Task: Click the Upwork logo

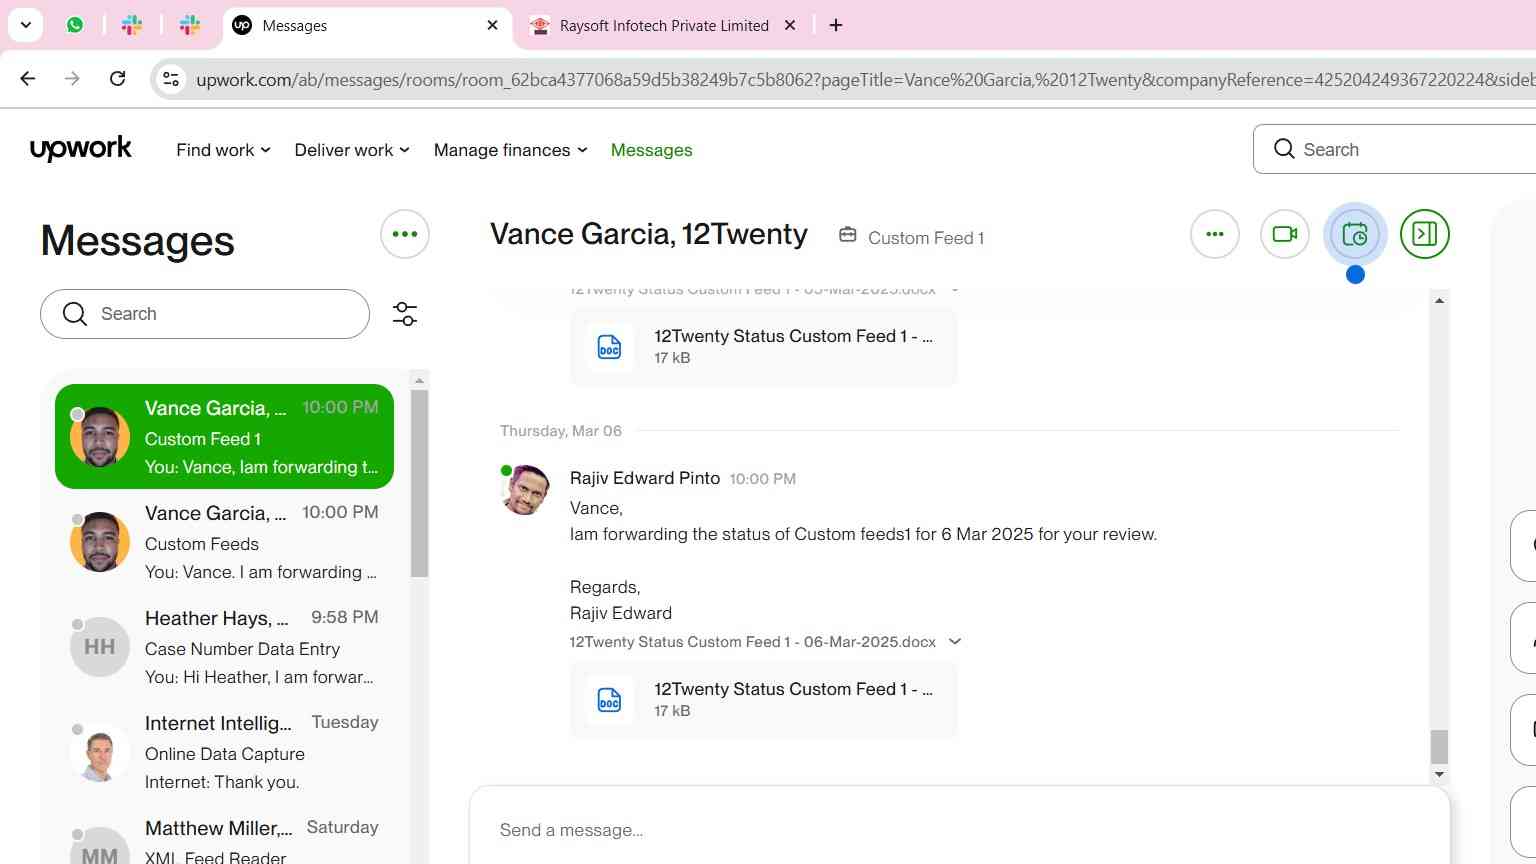Action: pos(81,149)
